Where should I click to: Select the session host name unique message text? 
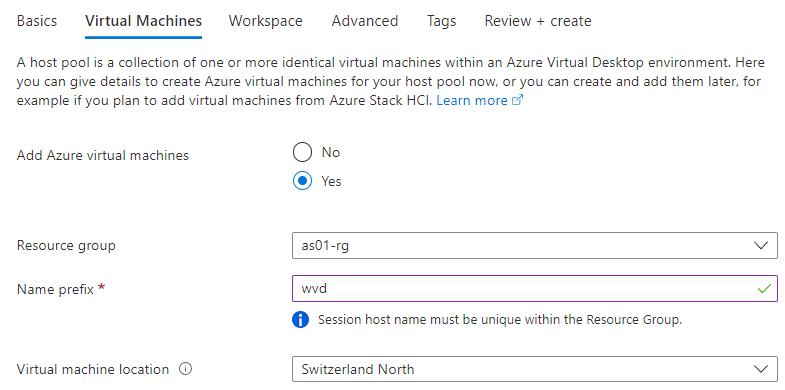(500, 320)
